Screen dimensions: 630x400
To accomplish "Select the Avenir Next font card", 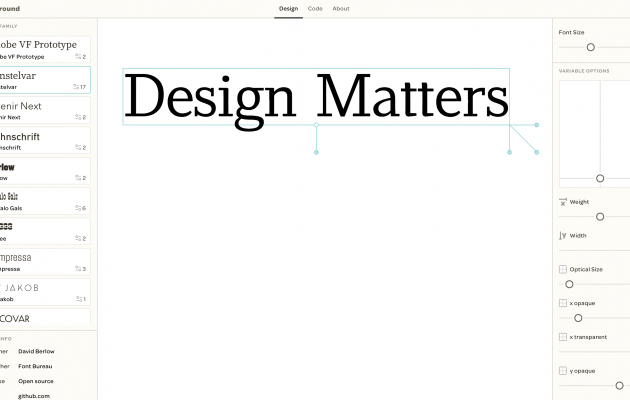I will tap(45, 110).
